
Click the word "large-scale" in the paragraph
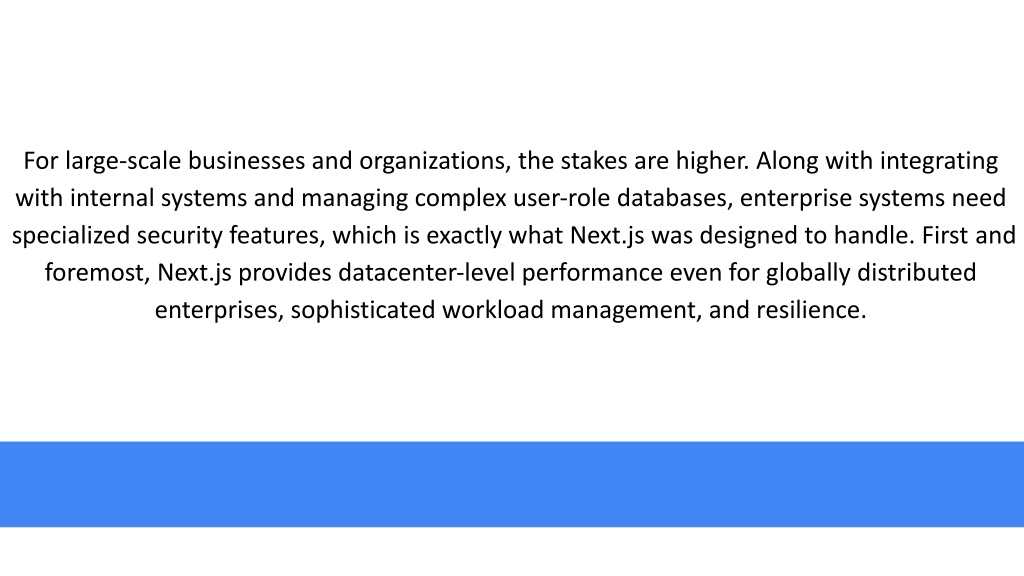pos(123,161)
